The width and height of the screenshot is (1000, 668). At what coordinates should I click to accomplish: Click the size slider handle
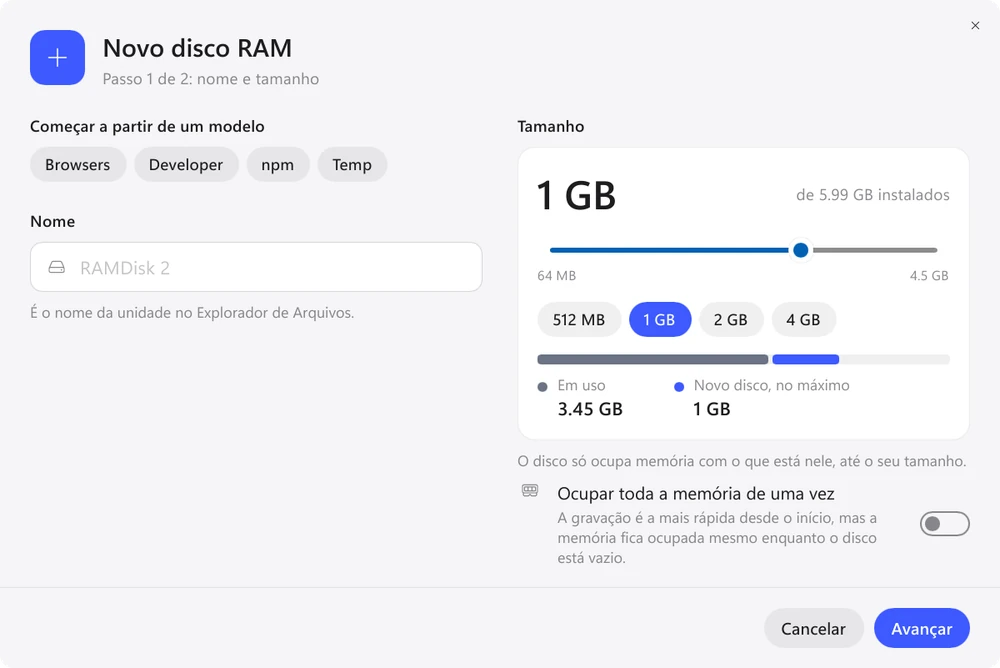[x=800, y=250]
